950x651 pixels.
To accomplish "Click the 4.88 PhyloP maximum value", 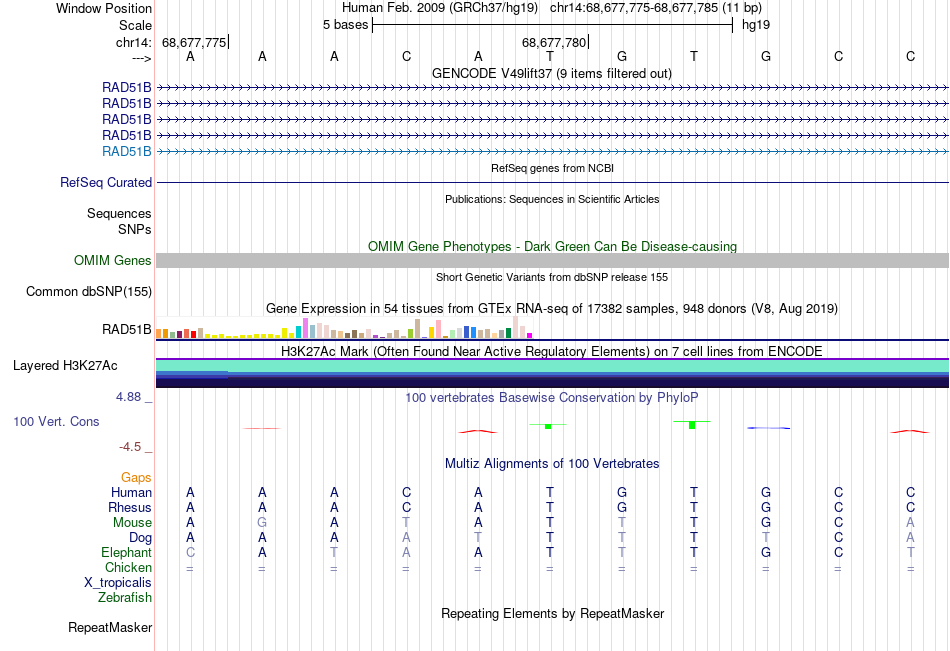I will pos(128,396).
